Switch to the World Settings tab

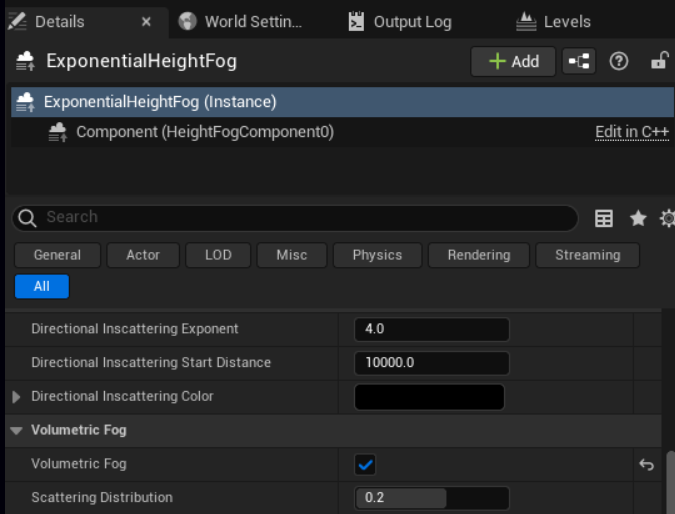click(x=241, y=22)
